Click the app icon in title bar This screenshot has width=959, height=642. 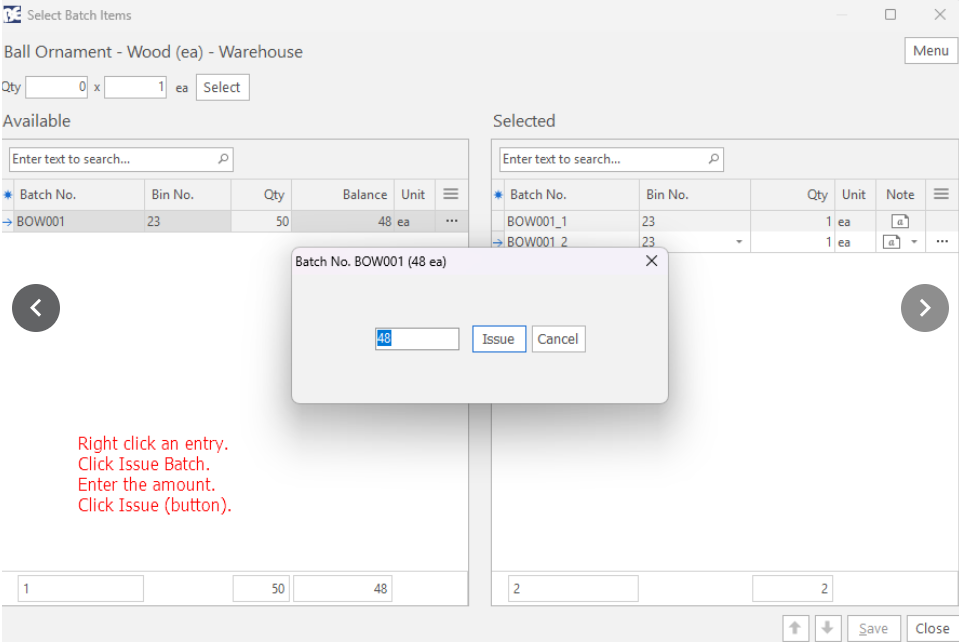(12, 14)
